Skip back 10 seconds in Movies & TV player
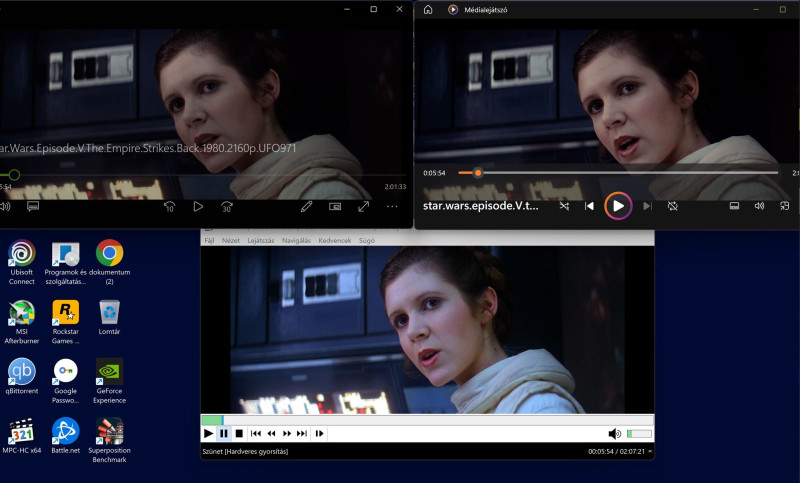800x483 pixels. pos(169,207)
